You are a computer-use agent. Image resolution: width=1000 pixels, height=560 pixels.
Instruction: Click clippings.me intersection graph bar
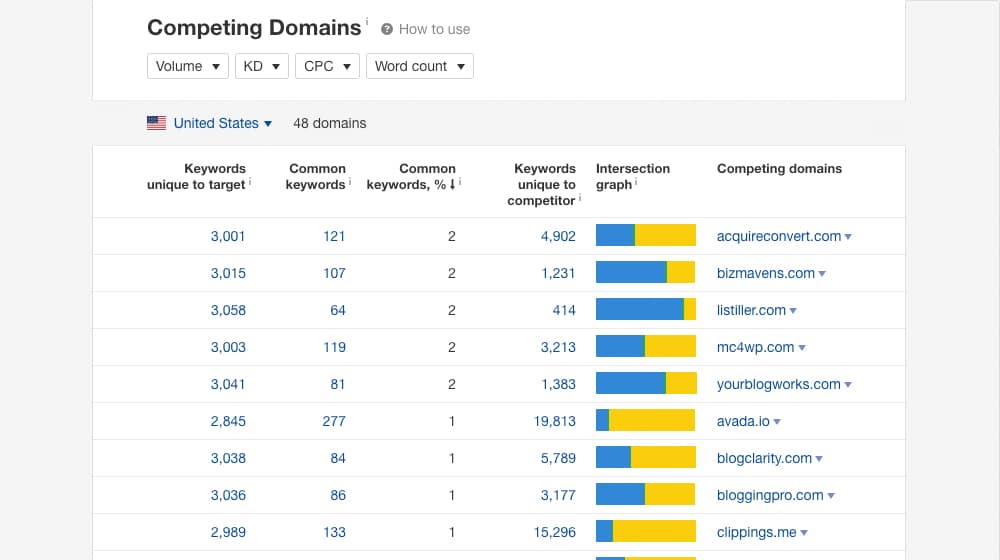click(646, 531)
